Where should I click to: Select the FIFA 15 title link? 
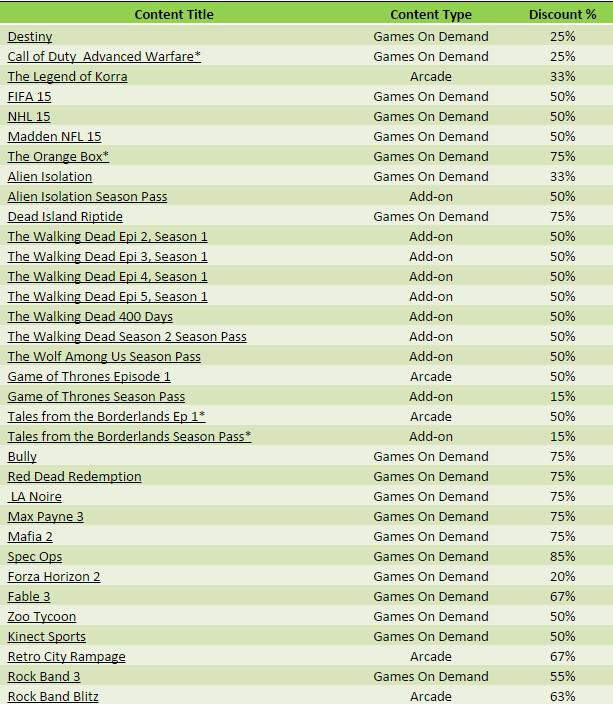click(x=30, y=97)
